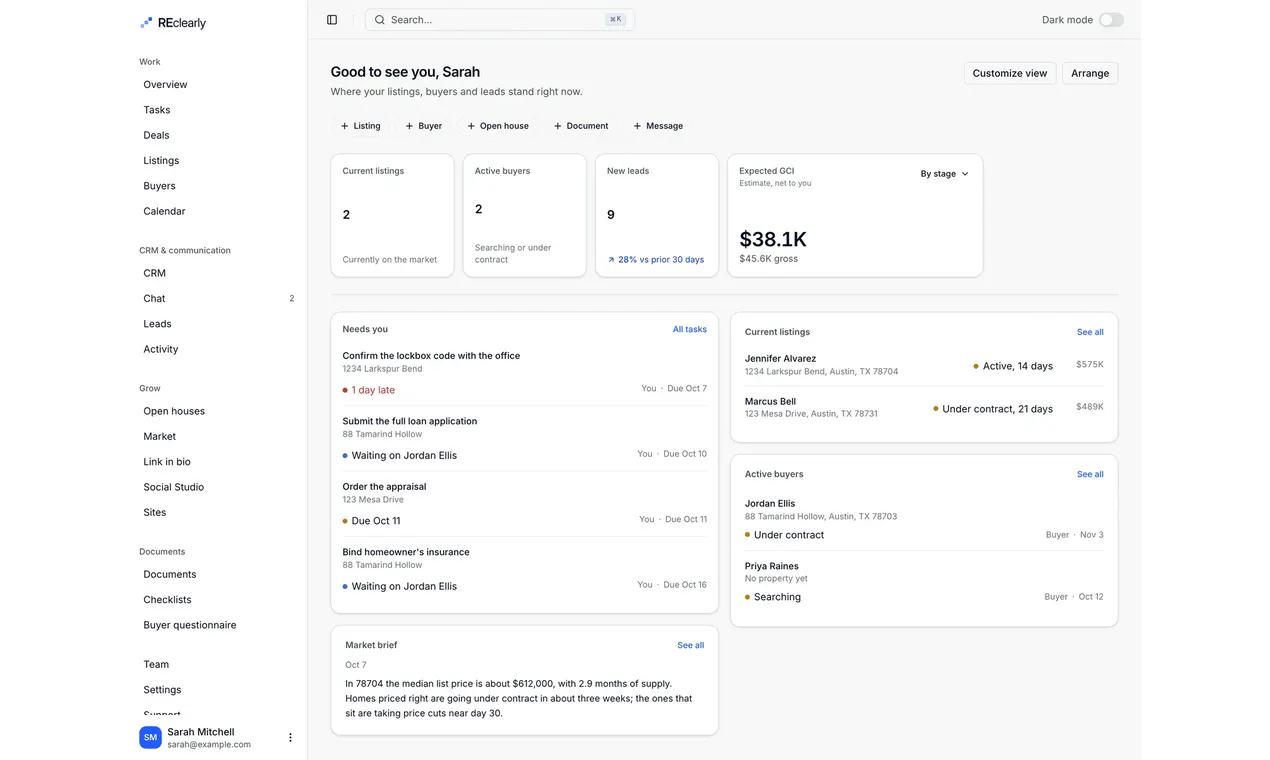Create a new Open house
The height and width of the screenshot is (760, 1270).
(498, 126)
